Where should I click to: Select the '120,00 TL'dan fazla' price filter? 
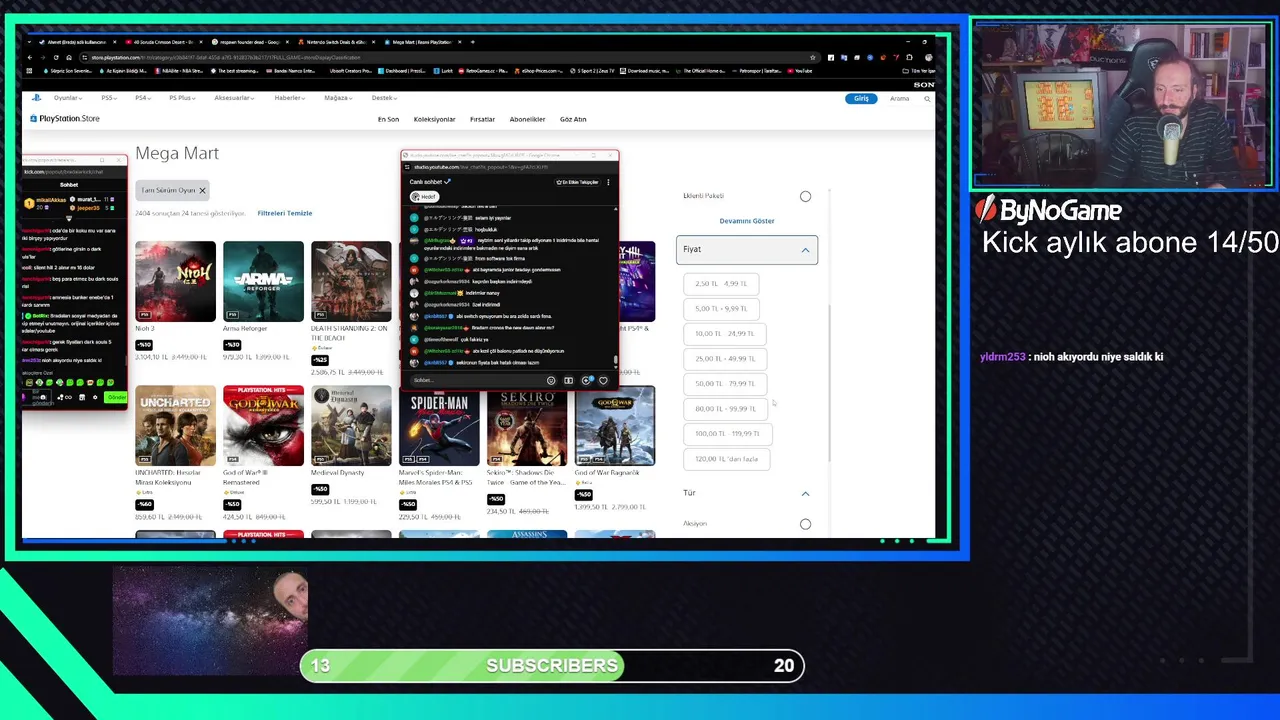click(726, 459)
